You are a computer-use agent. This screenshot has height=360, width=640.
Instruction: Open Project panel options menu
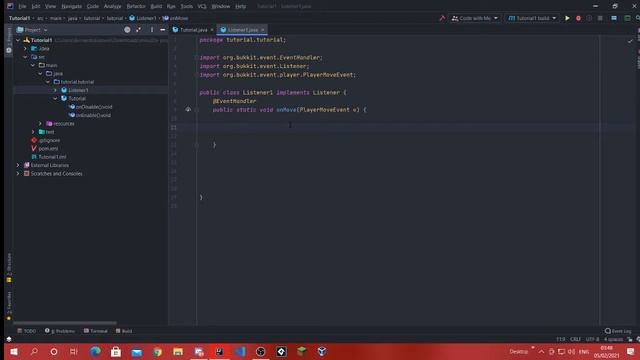152,29
